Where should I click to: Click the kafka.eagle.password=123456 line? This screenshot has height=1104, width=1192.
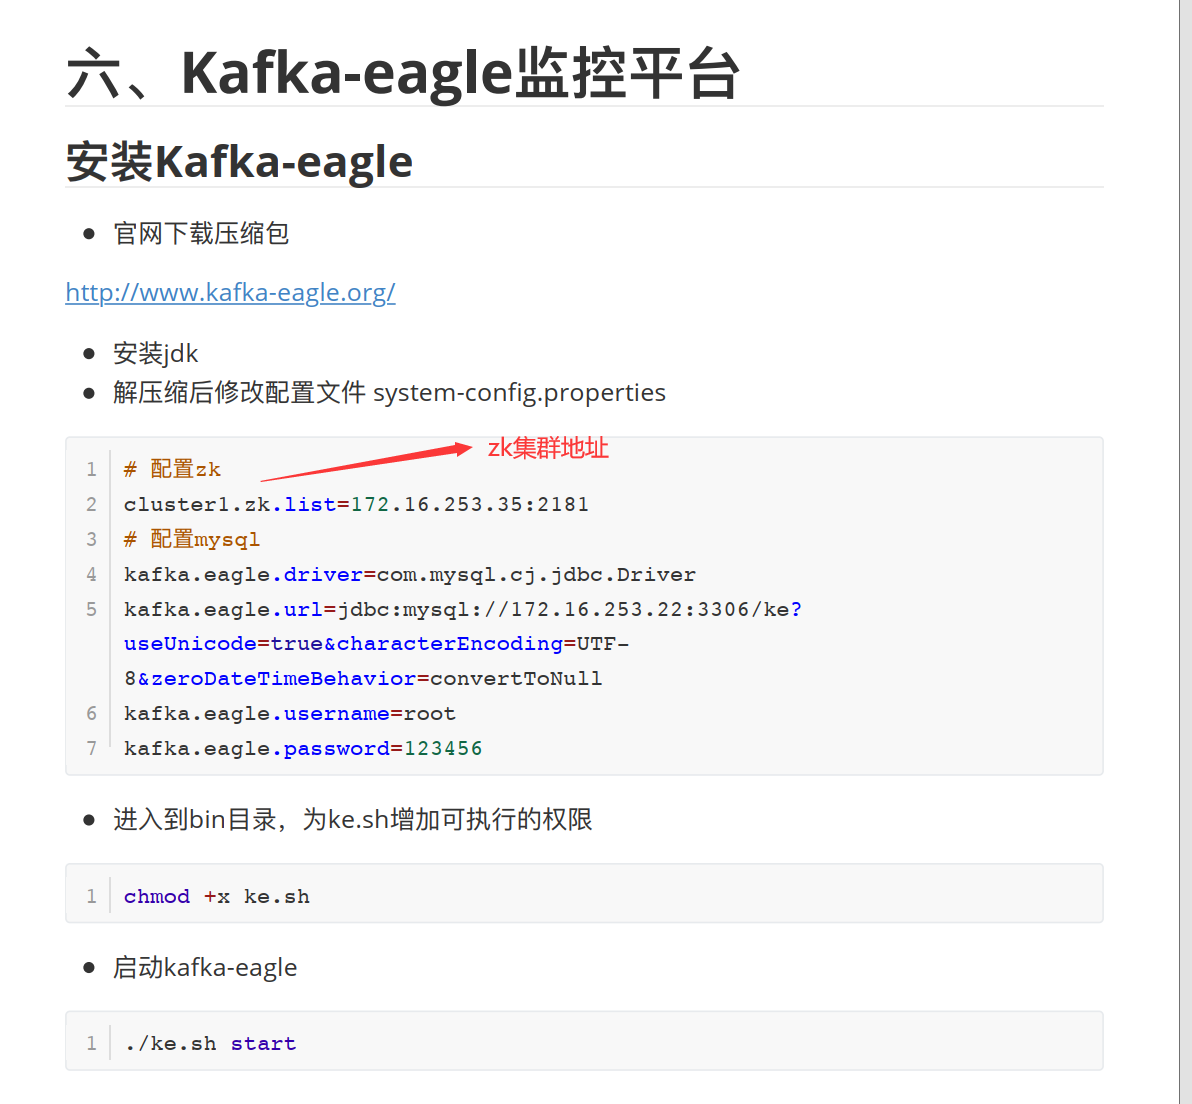(x=303, y=748)
